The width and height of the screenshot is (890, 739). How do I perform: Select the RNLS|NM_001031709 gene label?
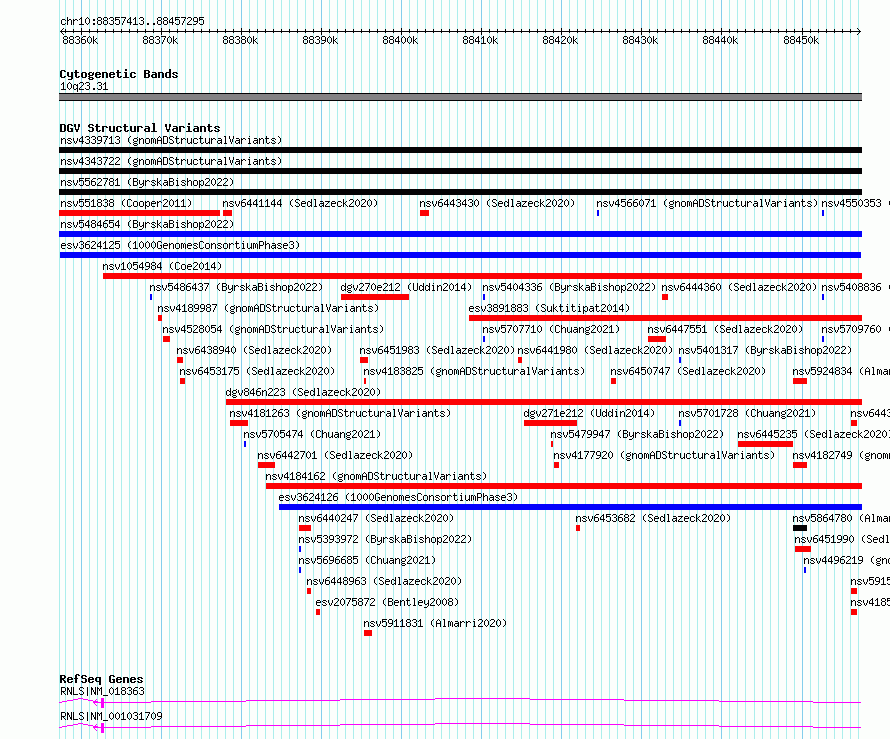(x=111, y=716)
